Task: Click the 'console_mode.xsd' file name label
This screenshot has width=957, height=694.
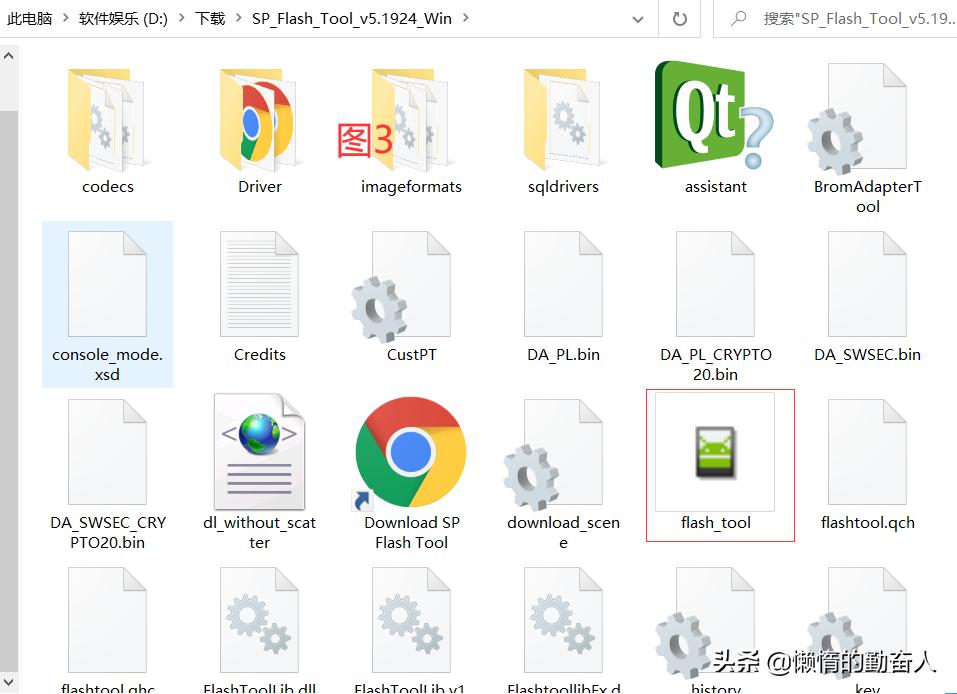Action: (x=107, y=364)
